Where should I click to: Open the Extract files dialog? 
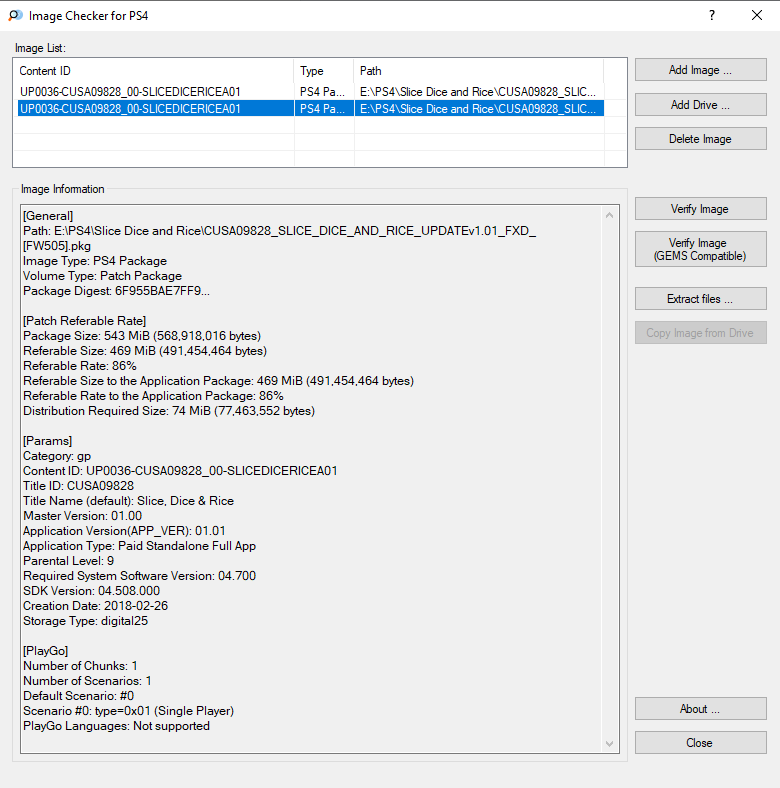701,299
